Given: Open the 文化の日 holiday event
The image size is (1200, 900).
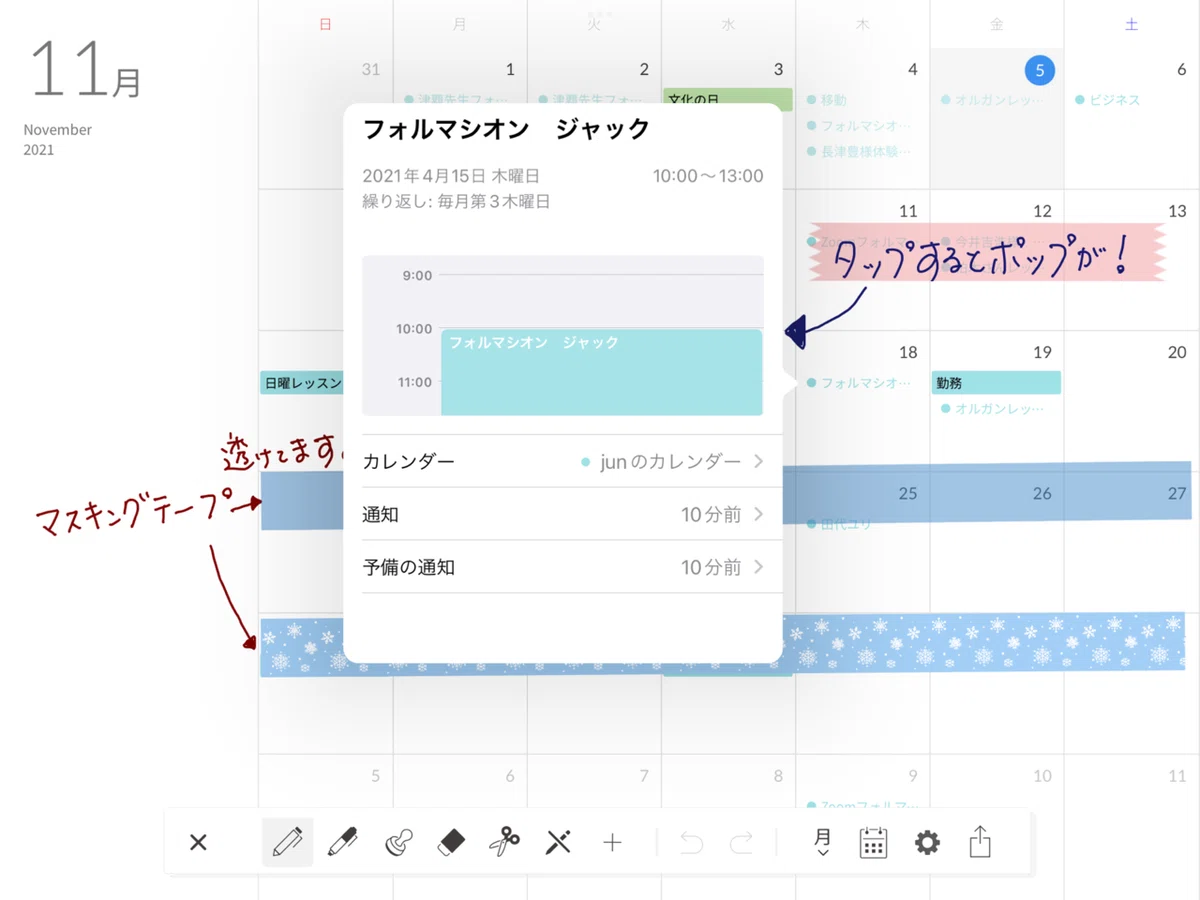Looking at the screenshot, I should tap(727, 99).
